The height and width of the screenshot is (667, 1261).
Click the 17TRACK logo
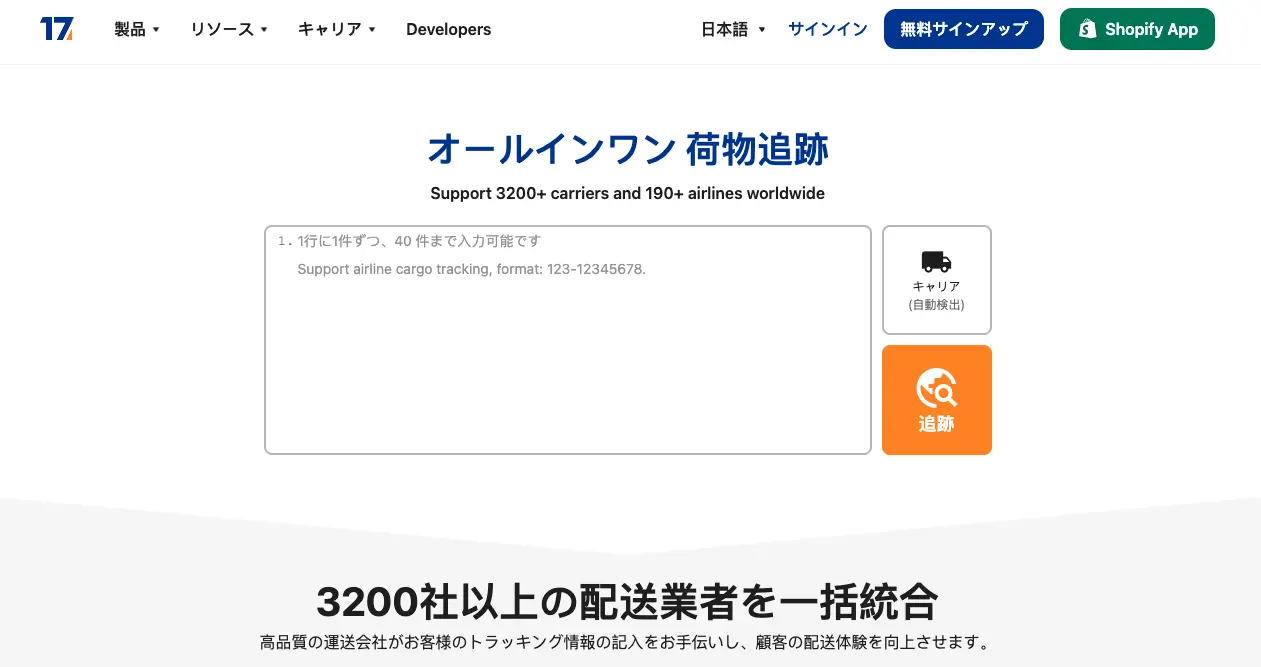[57, 29]
